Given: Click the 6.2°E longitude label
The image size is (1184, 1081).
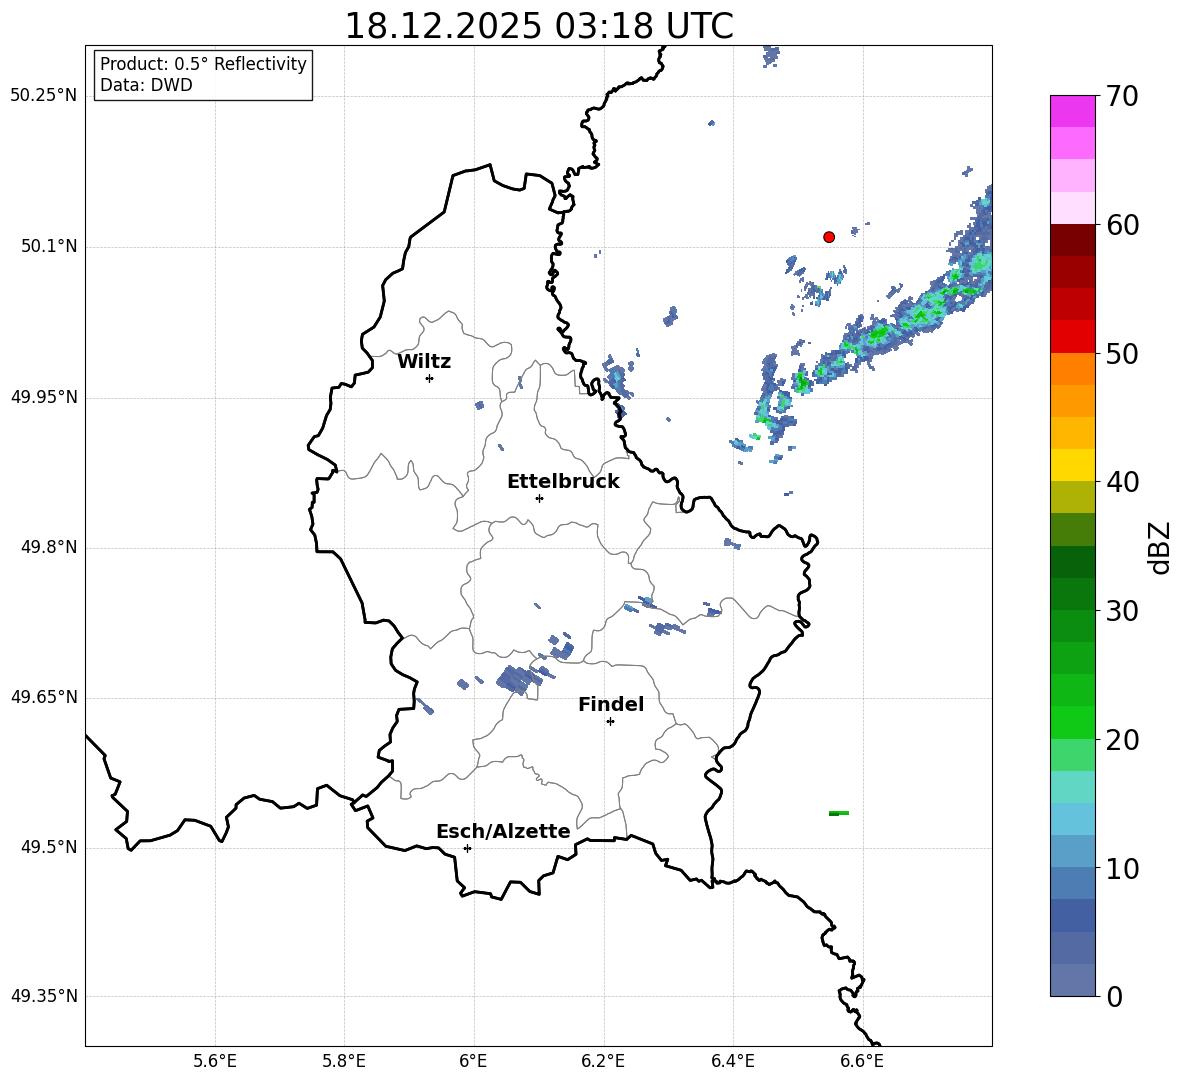Looking at the screenshot, I should tap(603, 1061).
